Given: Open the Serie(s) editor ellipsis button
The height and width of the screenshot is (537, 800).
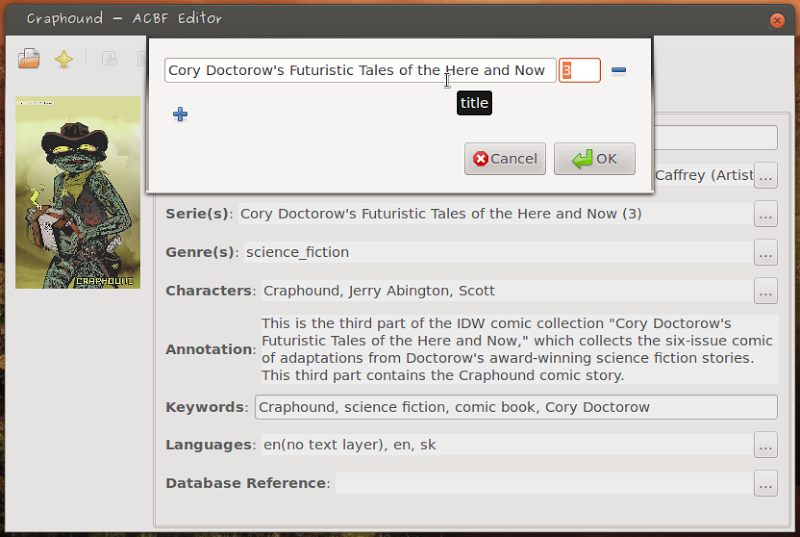Looking at the screenshot, I should 765,214.
